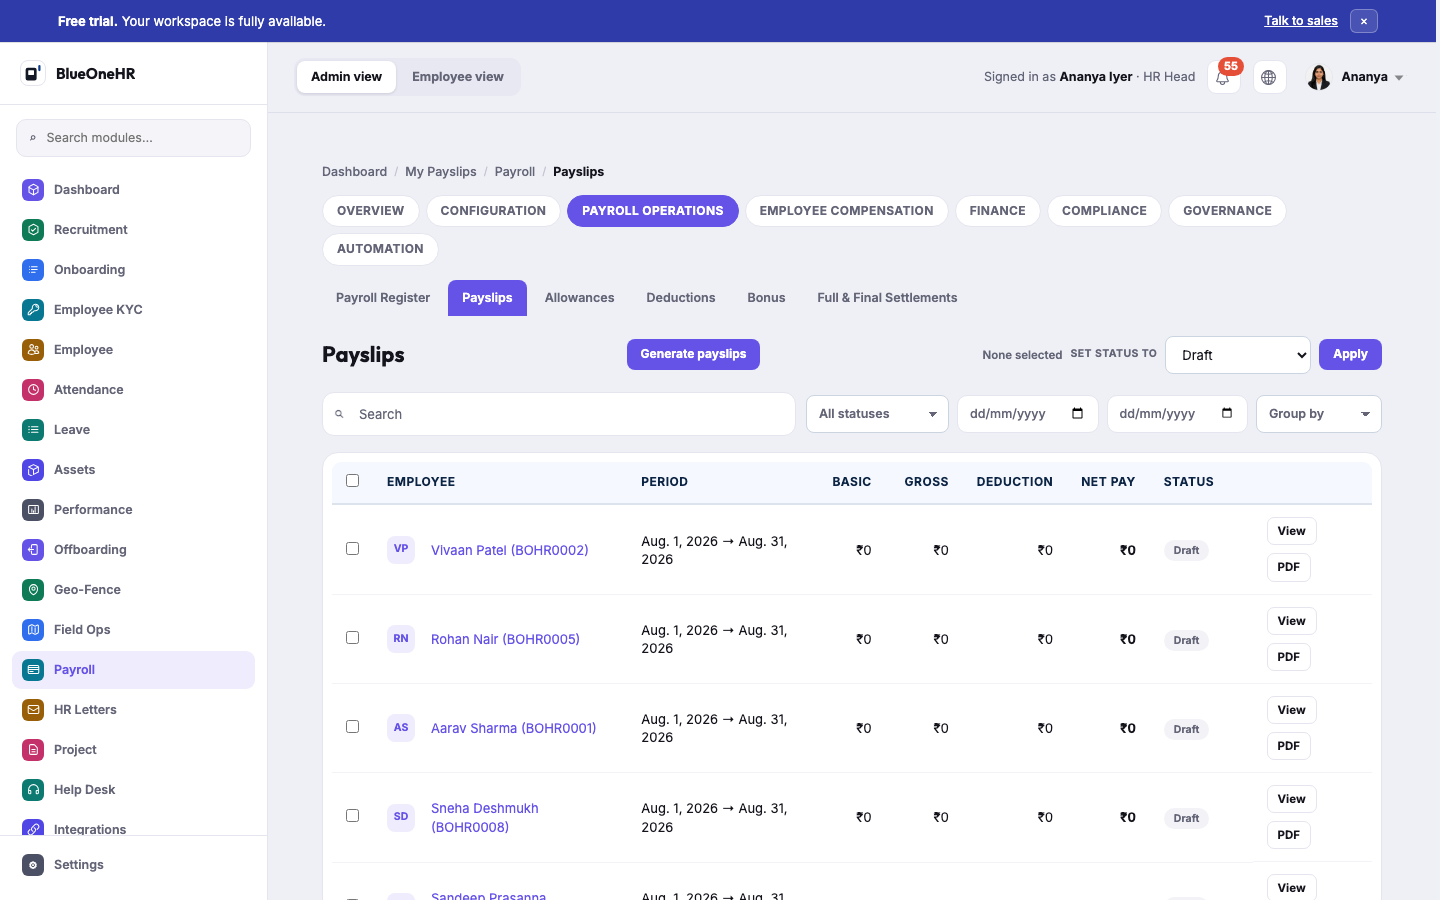
Task: Click the Attendance clock icon
Action: tap(33, 390)
